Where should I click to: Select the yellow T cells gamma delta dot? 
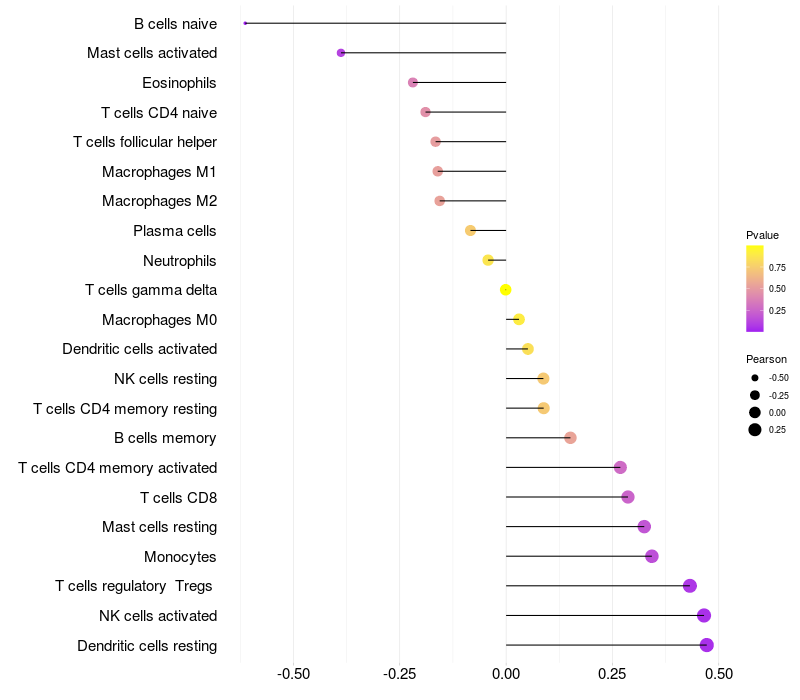[x=505, y=290]
